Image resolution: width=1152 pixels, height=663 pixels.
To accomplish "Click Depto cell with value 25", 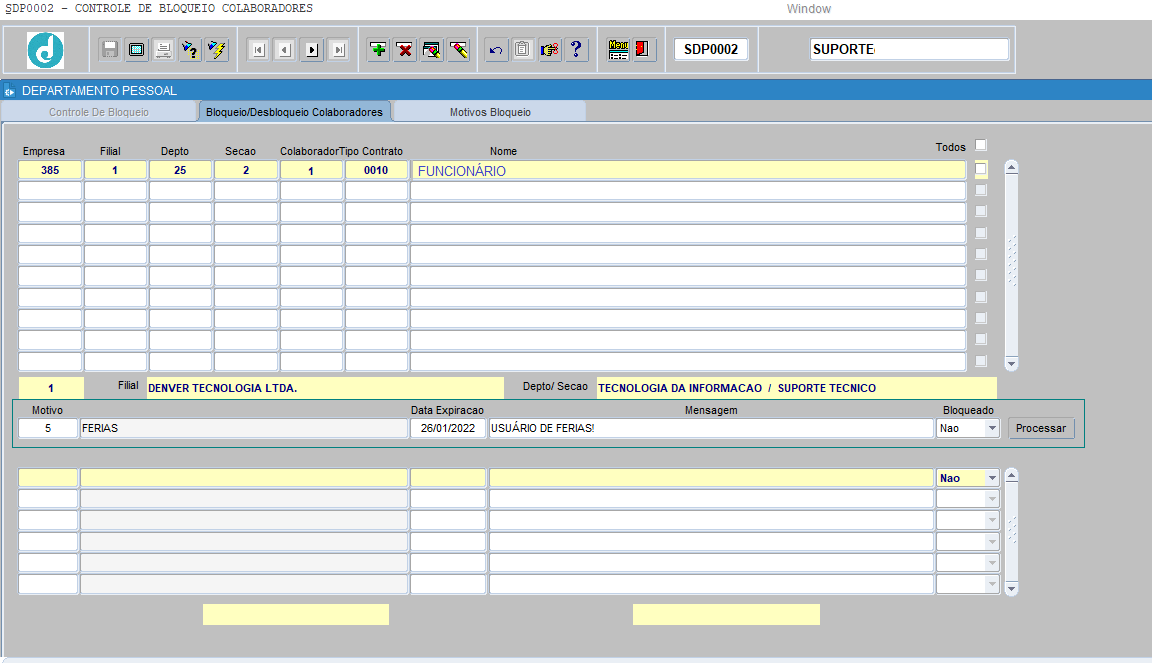I will tap(180, 170).
